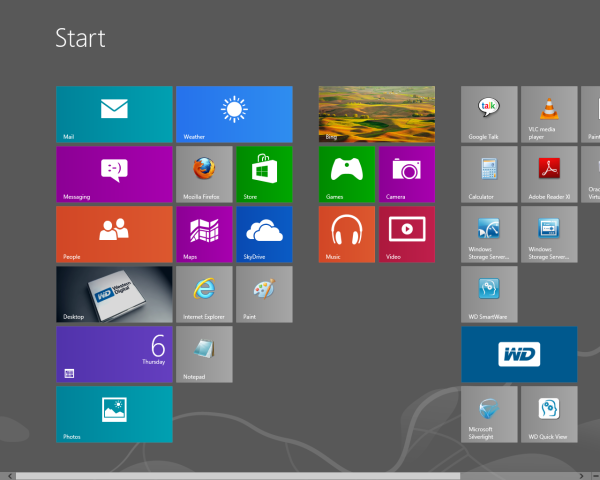Open the People tile
The width and height of the screenshot is (600, 480).
point(114,234)
